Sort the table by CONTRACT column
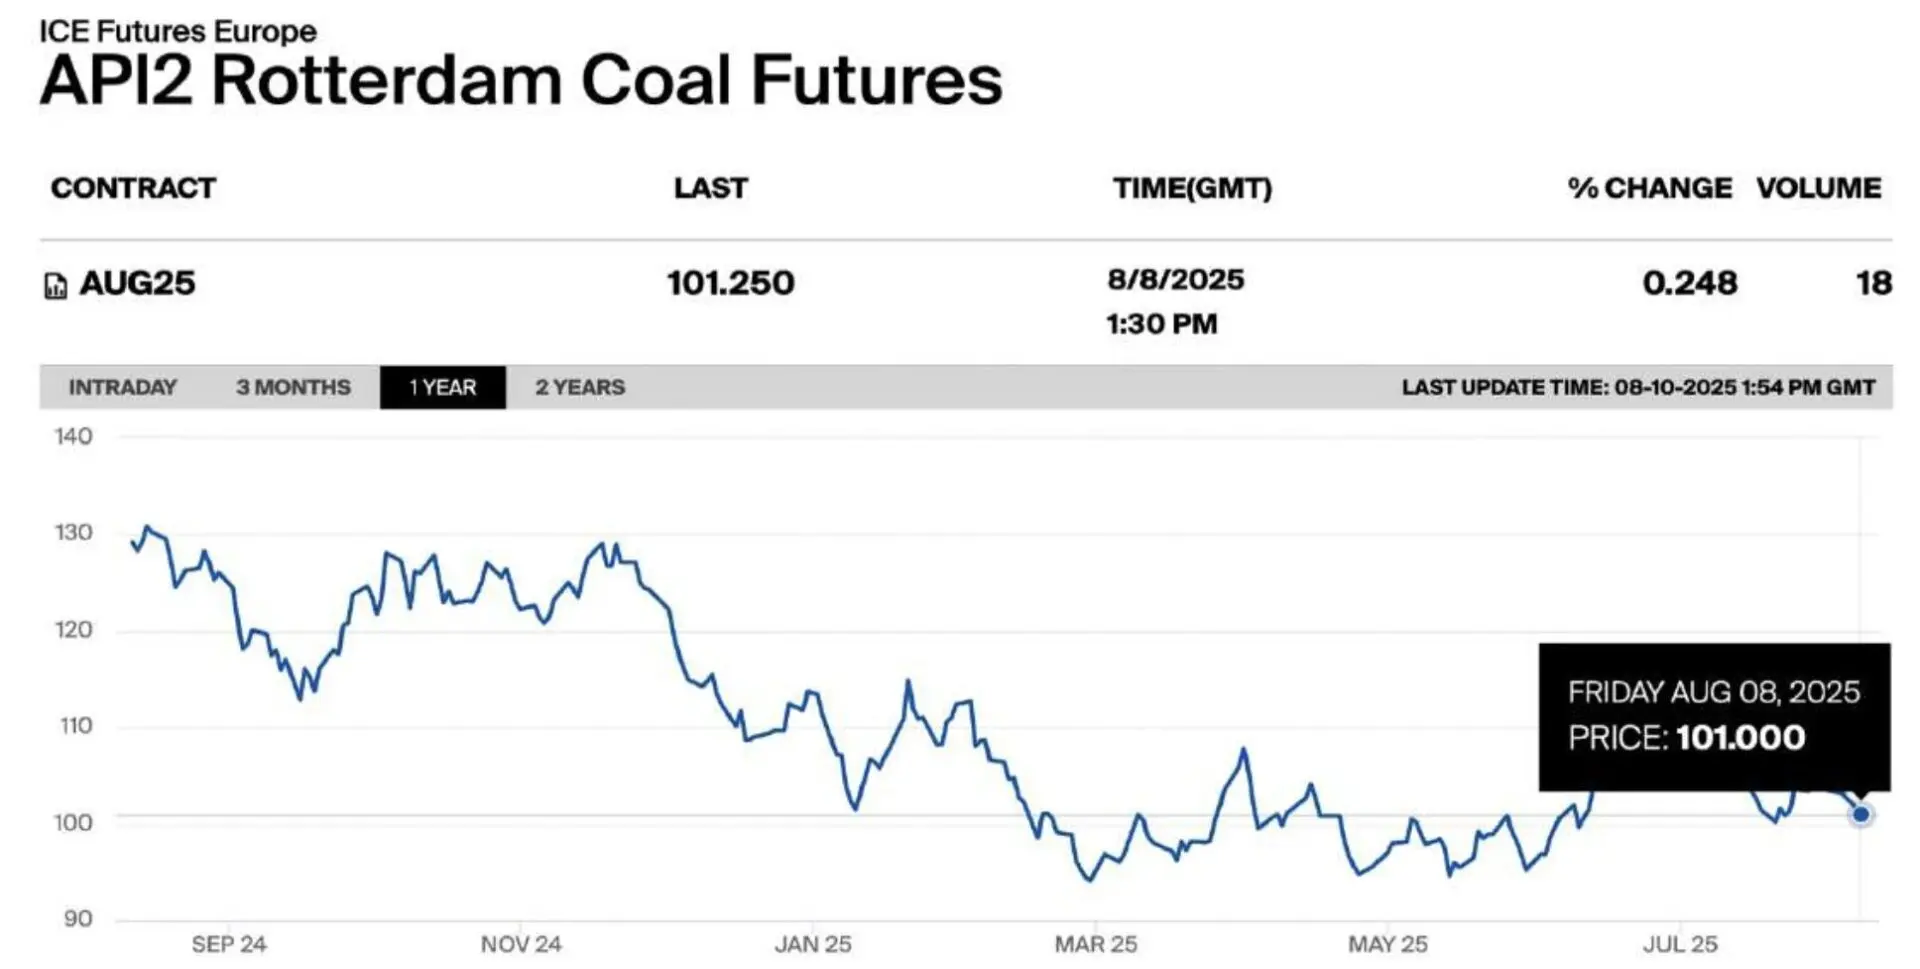Viewport: 1920px width, 969px height. [134, 187]
